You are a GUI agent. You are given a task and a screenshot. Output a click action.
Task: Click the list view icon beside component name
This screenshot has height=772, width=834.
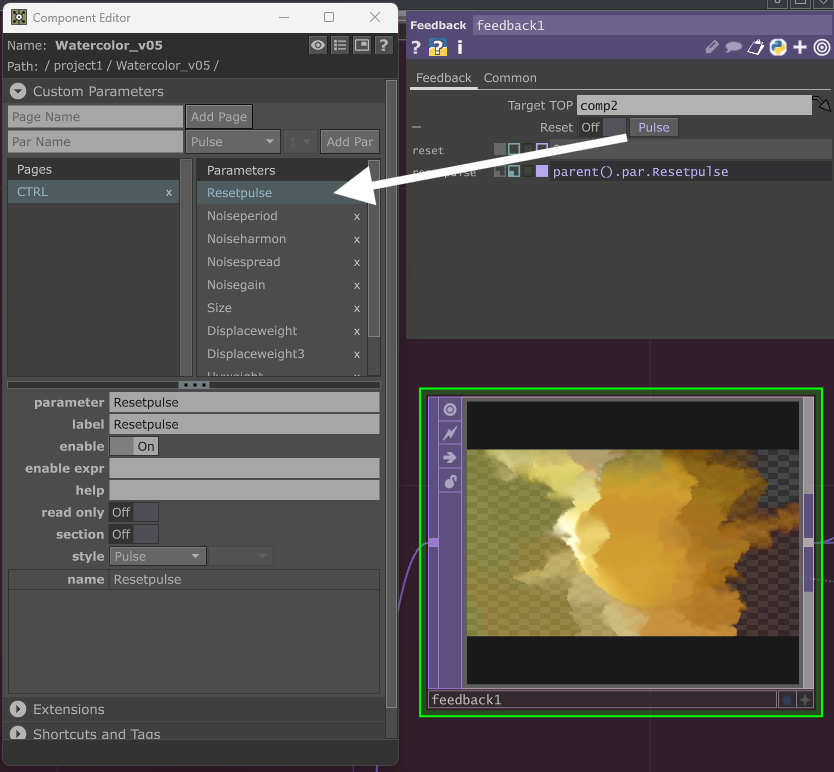click(x=340, y=45)
